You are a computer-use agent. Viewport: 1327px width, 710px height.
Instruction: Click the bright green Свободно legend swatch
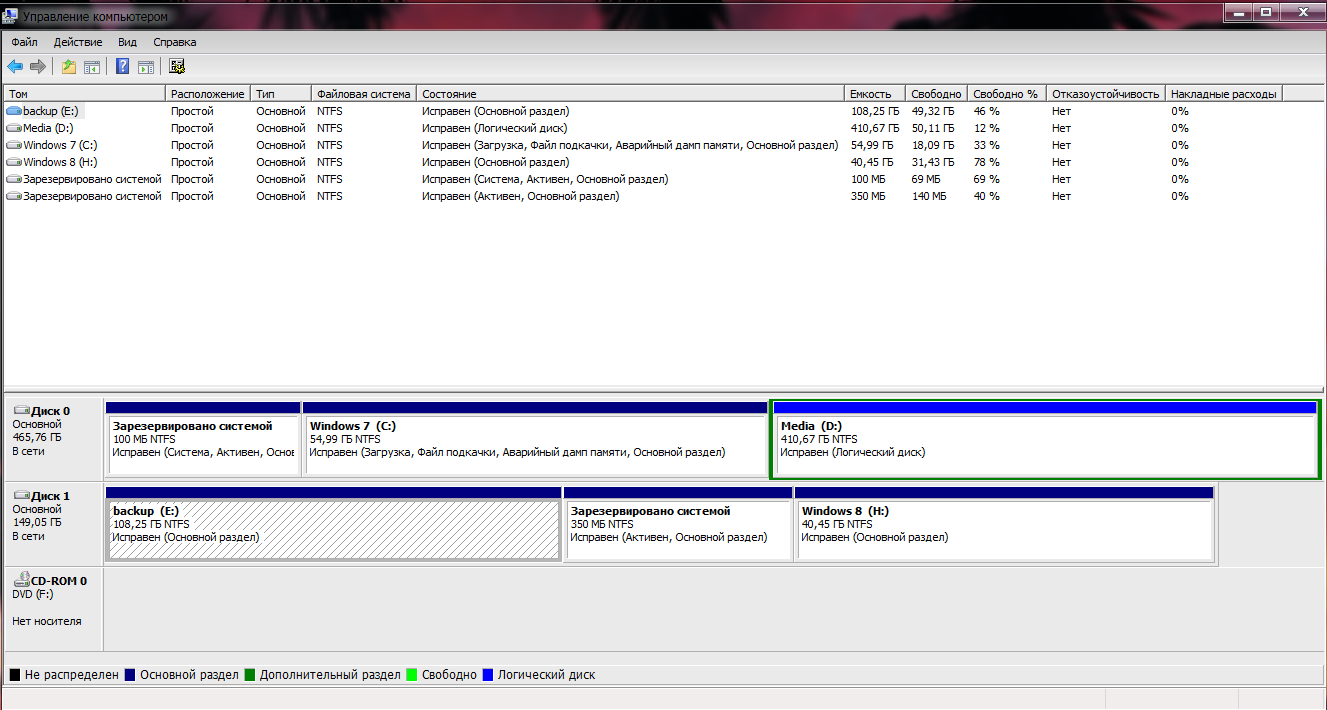411,675
